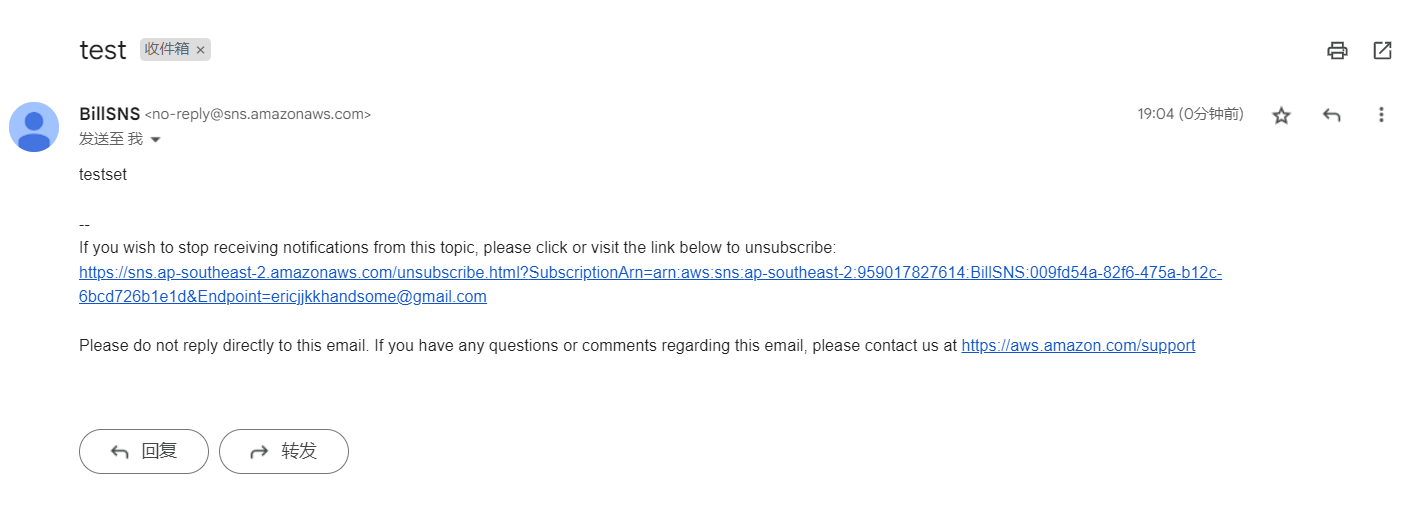
Task: Open the SNS unsubscribe link
Action: point(650,285)
